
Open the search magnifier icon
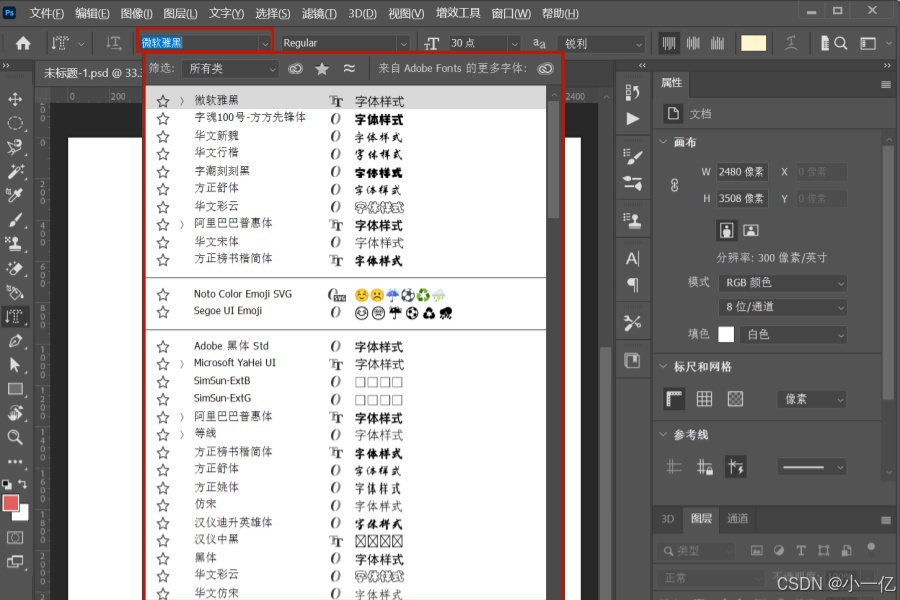pyautogui.click(x=841, y=43)
